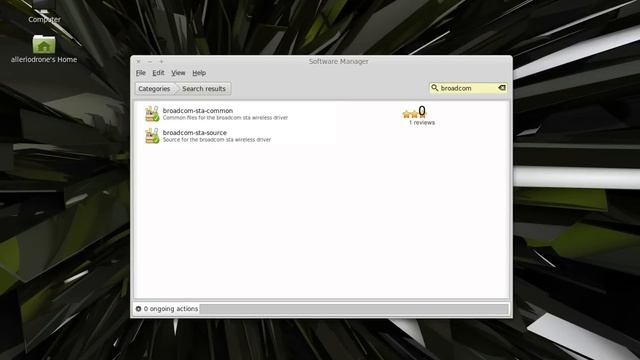Click the broadcom search field
Viewport: 640px width, 360px height.
[x=468, y=88]
